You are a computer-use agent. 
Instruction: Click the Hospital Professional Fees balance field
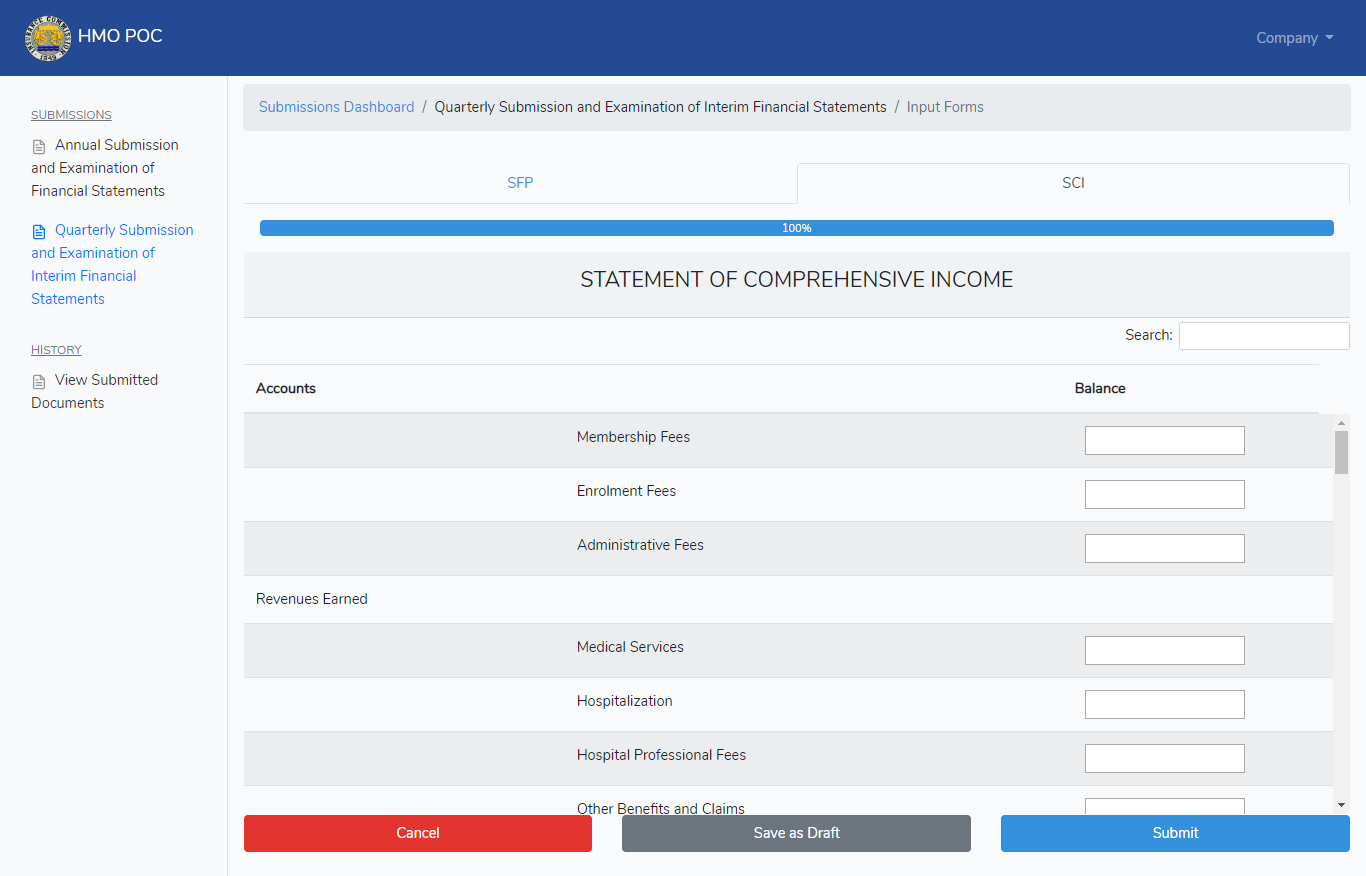1165,758
